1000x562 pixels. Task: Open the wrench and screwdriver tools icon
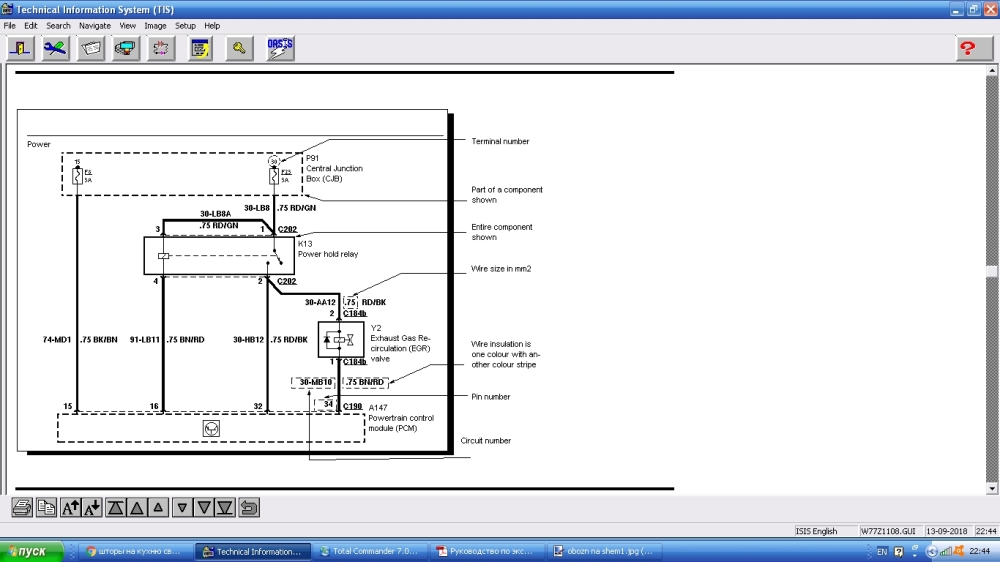click(55, 48)
